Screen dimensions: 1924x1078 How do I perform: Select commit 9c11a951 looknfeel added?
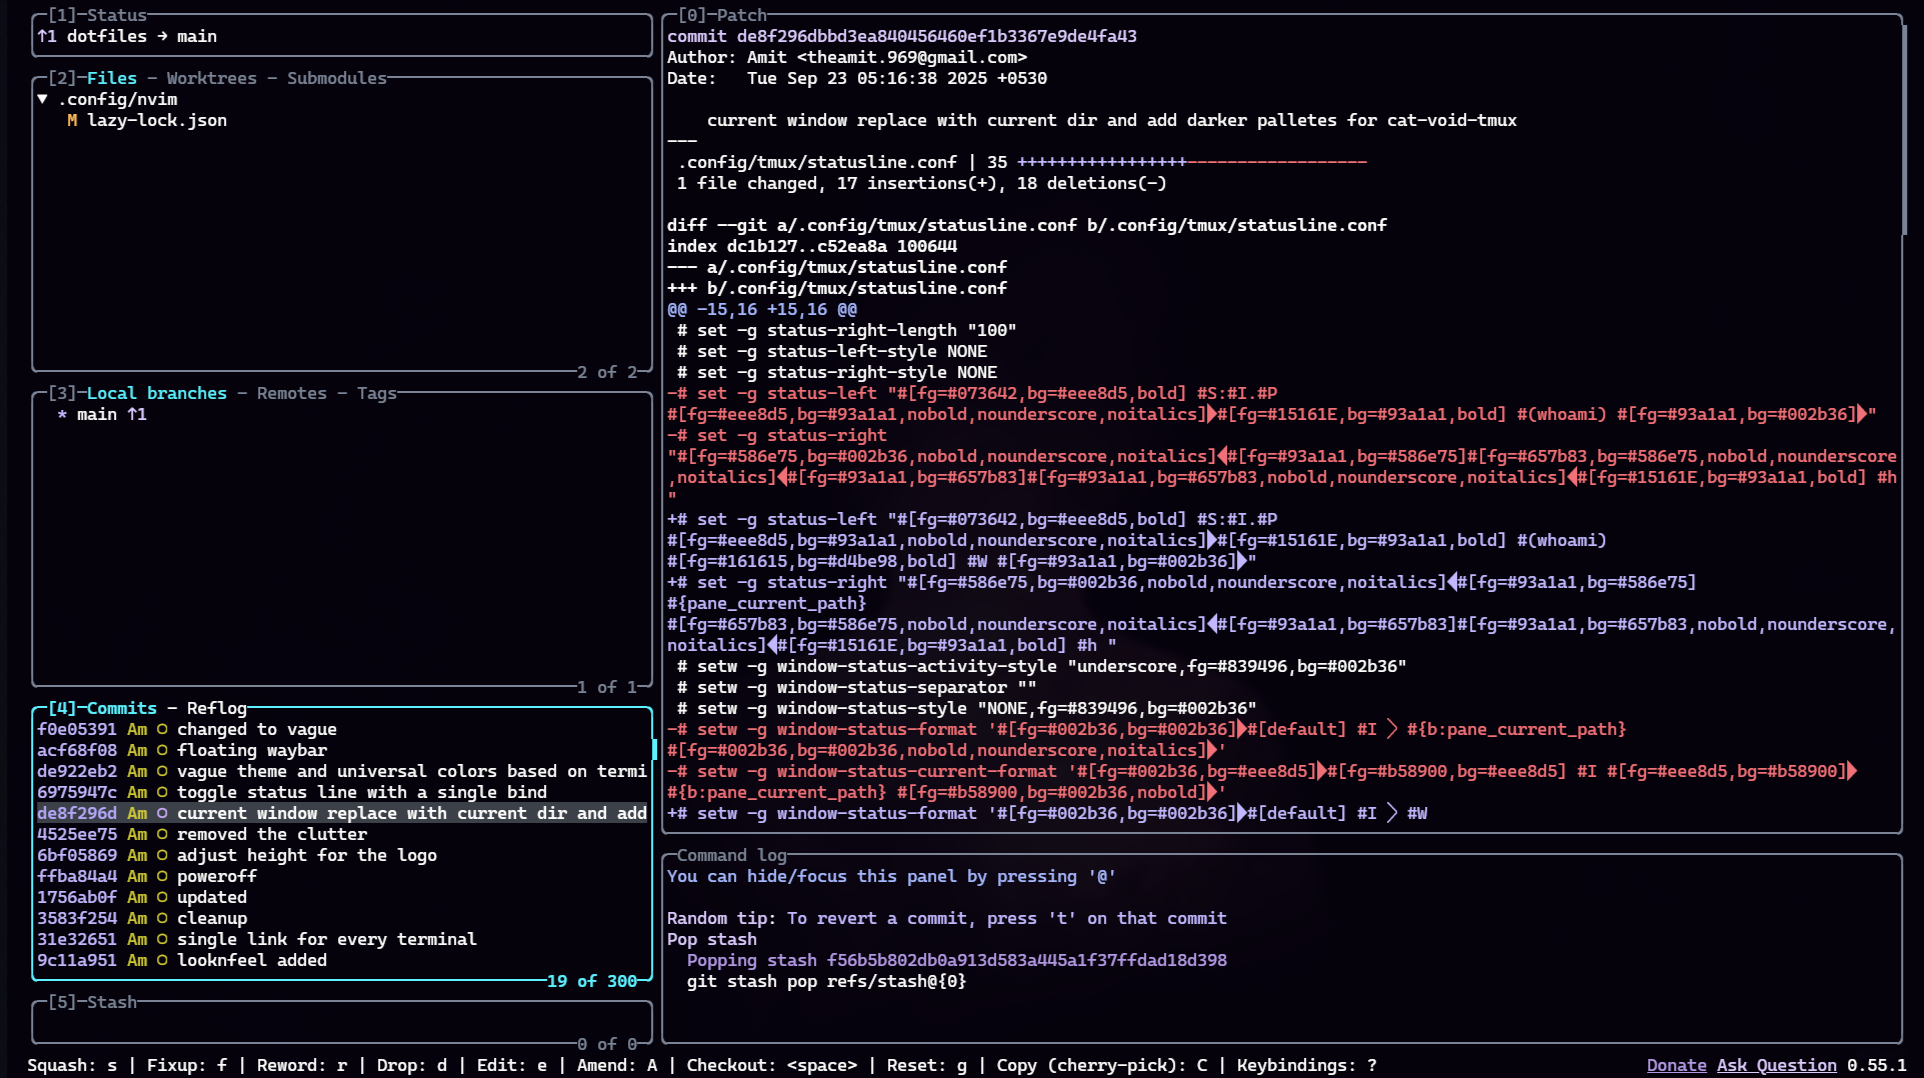[x=343, y=960]
